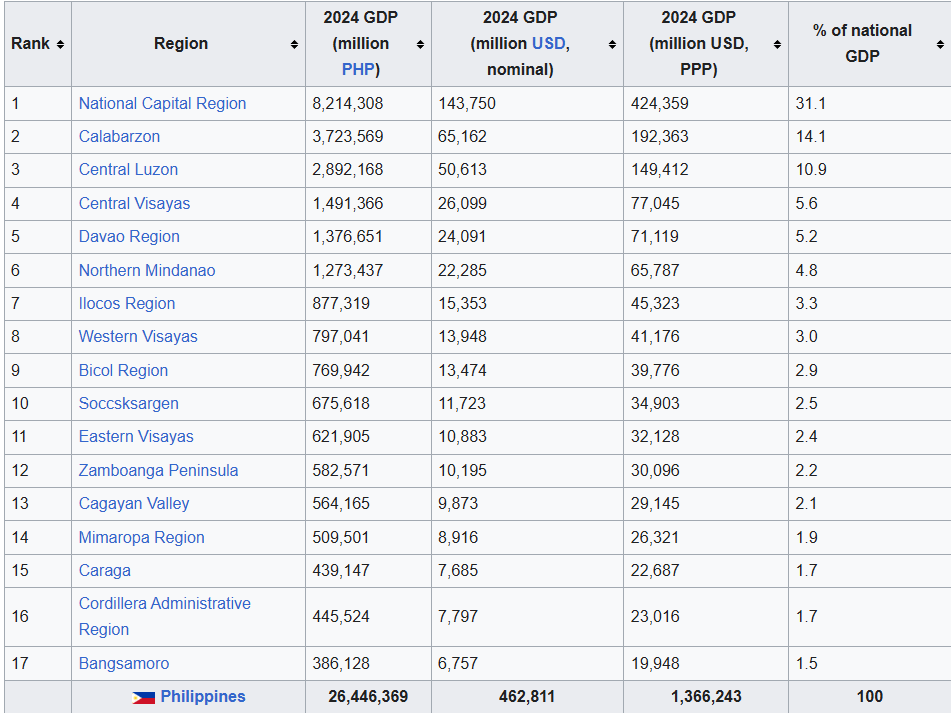Select rank number 17 cell
This screenshot has height=713, width=951.
[38, 663]
